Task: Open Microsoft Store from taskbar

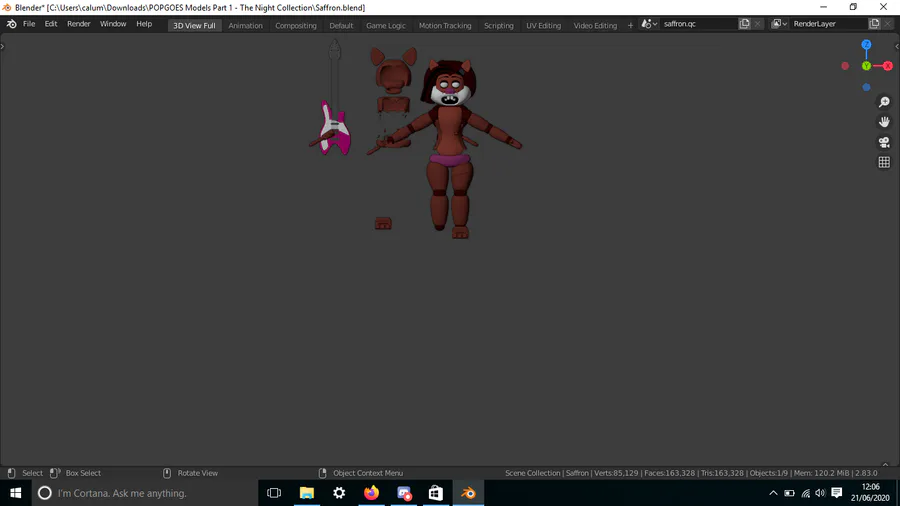Action: pos(436,493)
